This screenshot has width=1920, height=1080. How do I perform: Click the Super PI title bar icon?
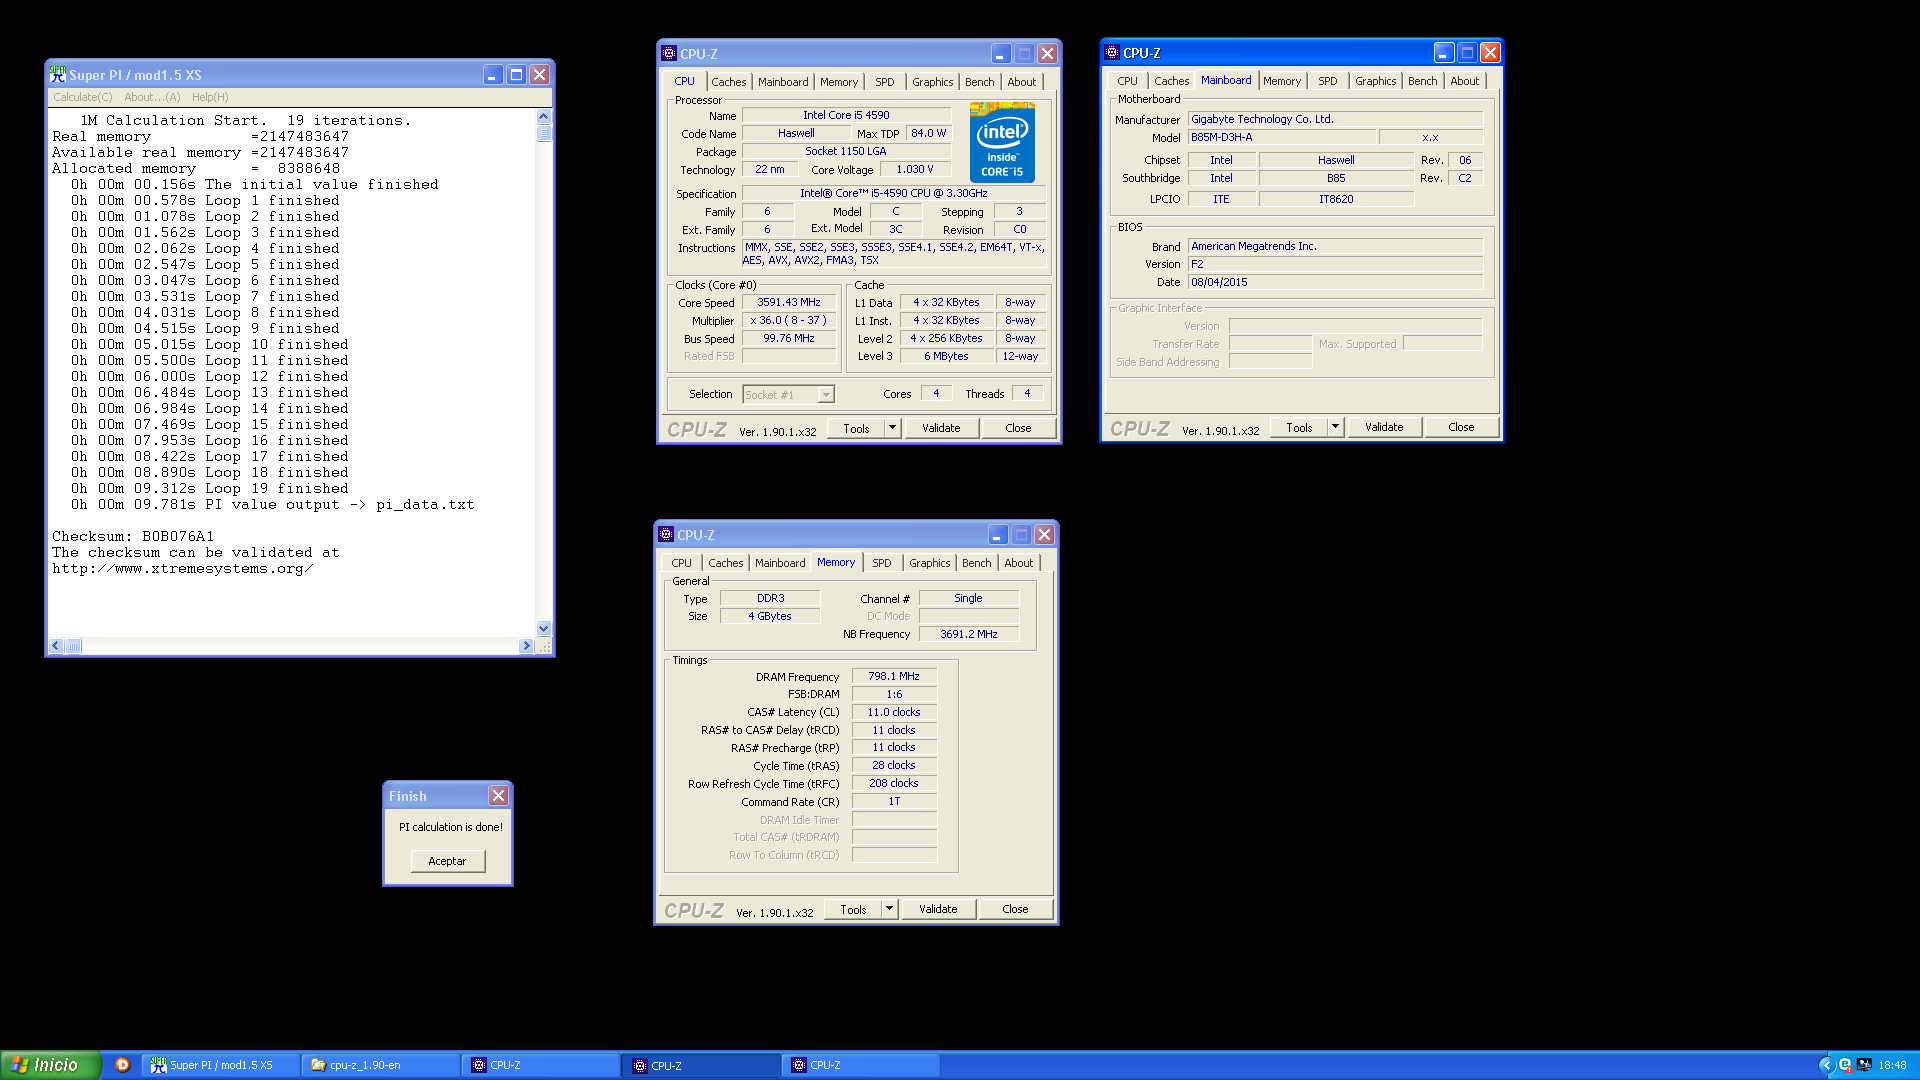coord(58,75)
